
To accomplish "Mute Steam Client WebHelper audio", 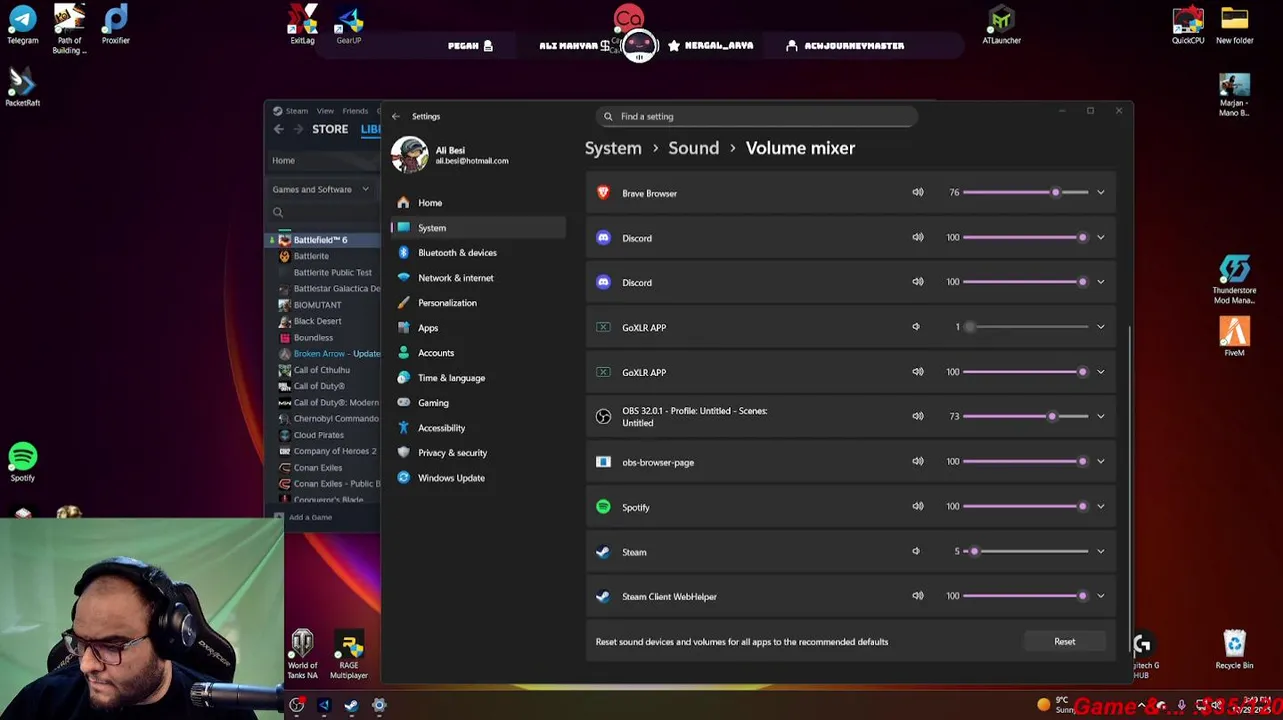I will pos(917,596).
